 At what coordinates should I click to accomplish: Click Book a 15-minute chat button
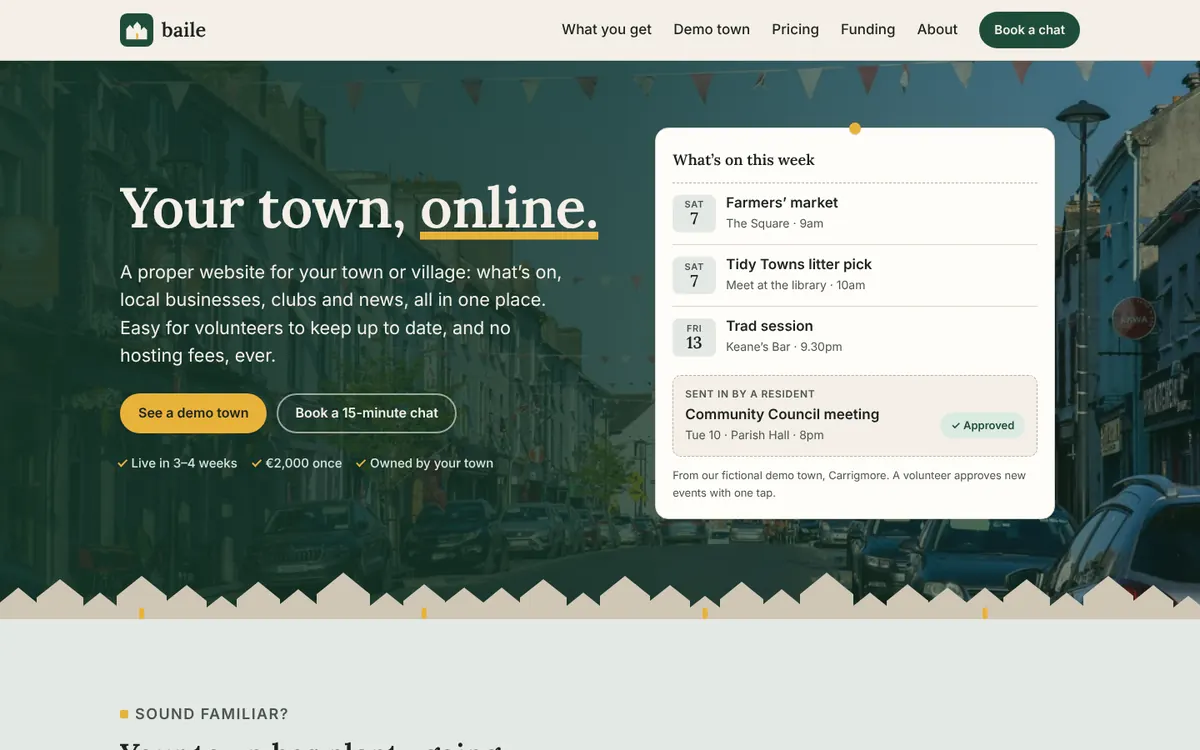[x=367, y=413]
